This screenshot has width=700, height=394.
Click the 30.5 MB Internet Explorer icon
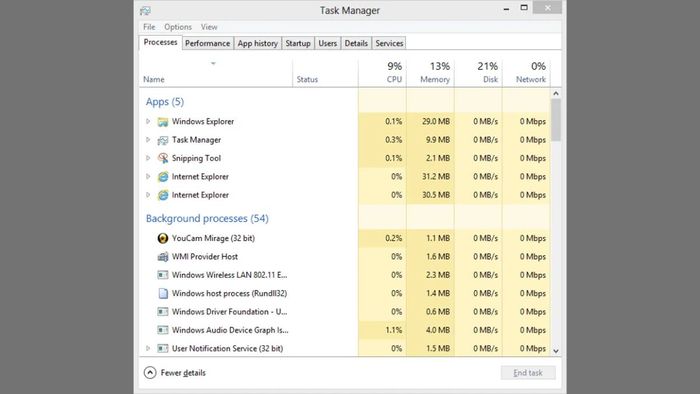coord(163,195)
